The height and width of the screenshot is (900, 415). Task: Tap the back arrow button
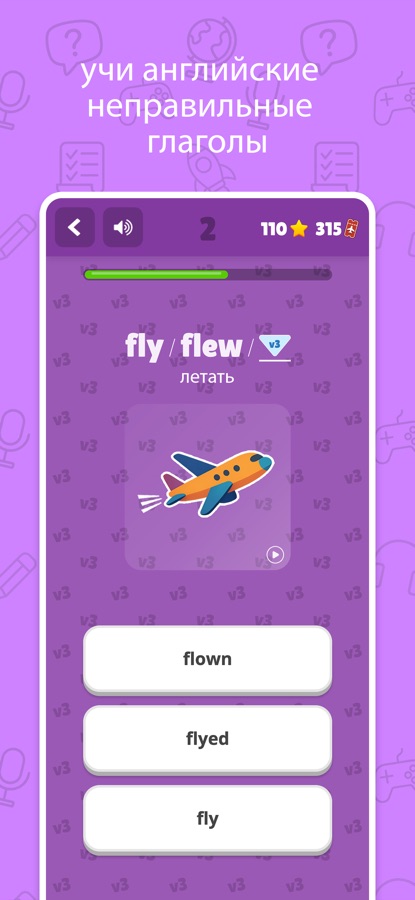(x=75, y=227)
